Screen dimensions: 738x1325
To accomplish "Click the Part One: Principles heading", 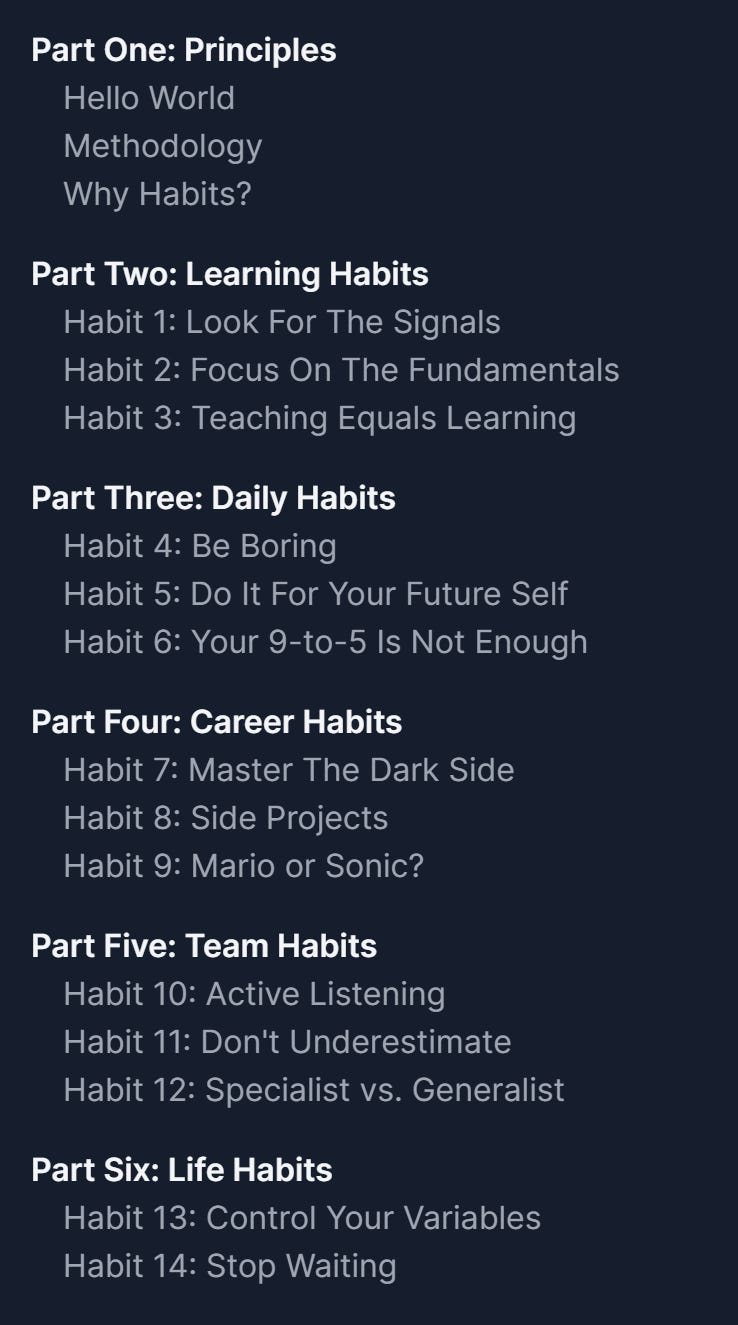I will pyautogui.click(x=184, y=50).
